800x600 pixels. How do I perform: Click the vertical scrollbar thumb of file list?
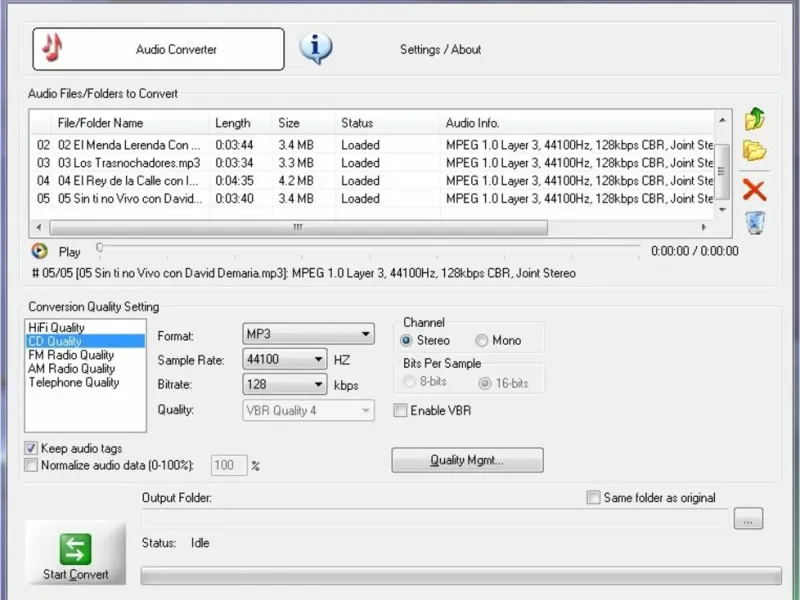[721, 171]
